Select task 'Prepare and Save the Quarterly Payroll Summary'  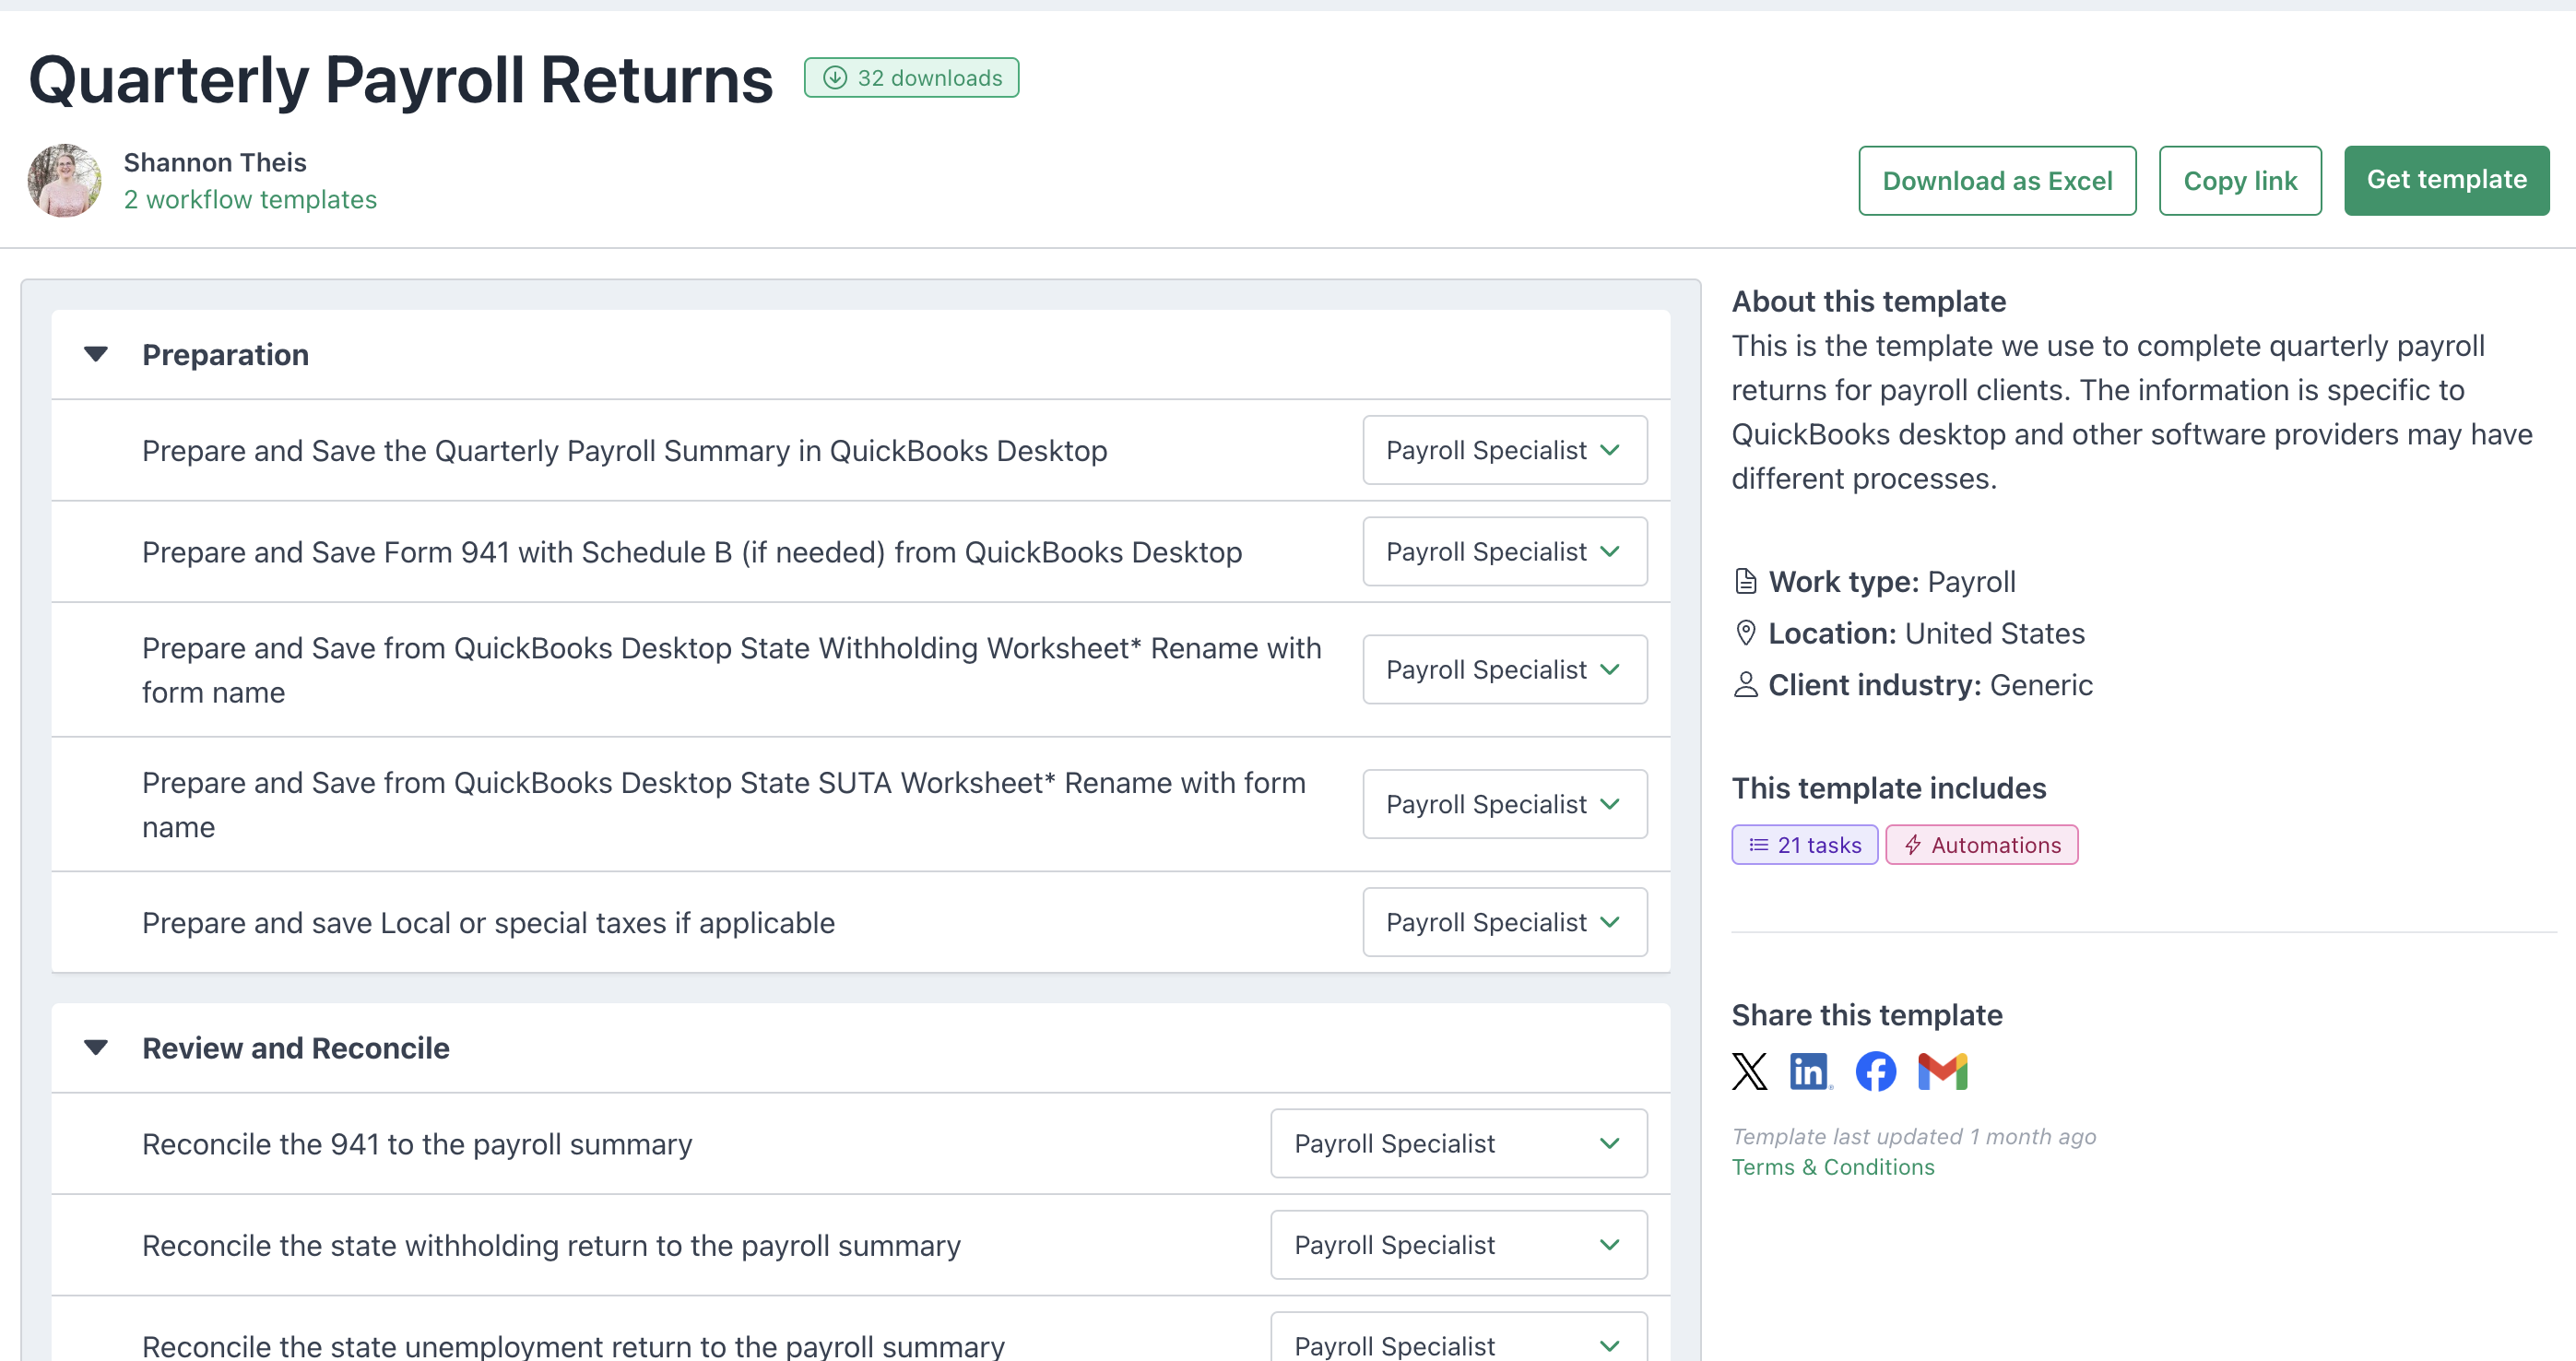624,451
